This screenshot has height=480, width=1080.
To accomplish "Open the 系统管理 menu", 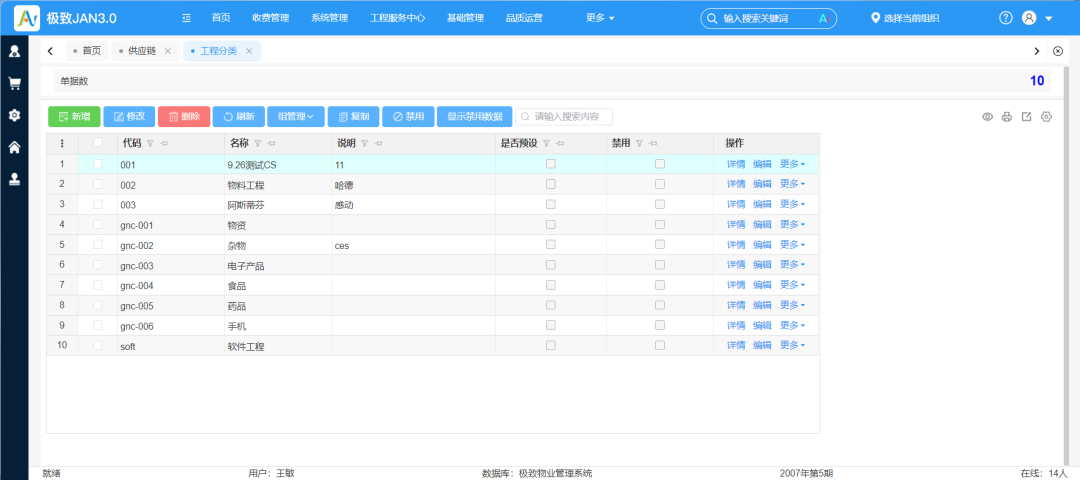I will tap(329, 18).
